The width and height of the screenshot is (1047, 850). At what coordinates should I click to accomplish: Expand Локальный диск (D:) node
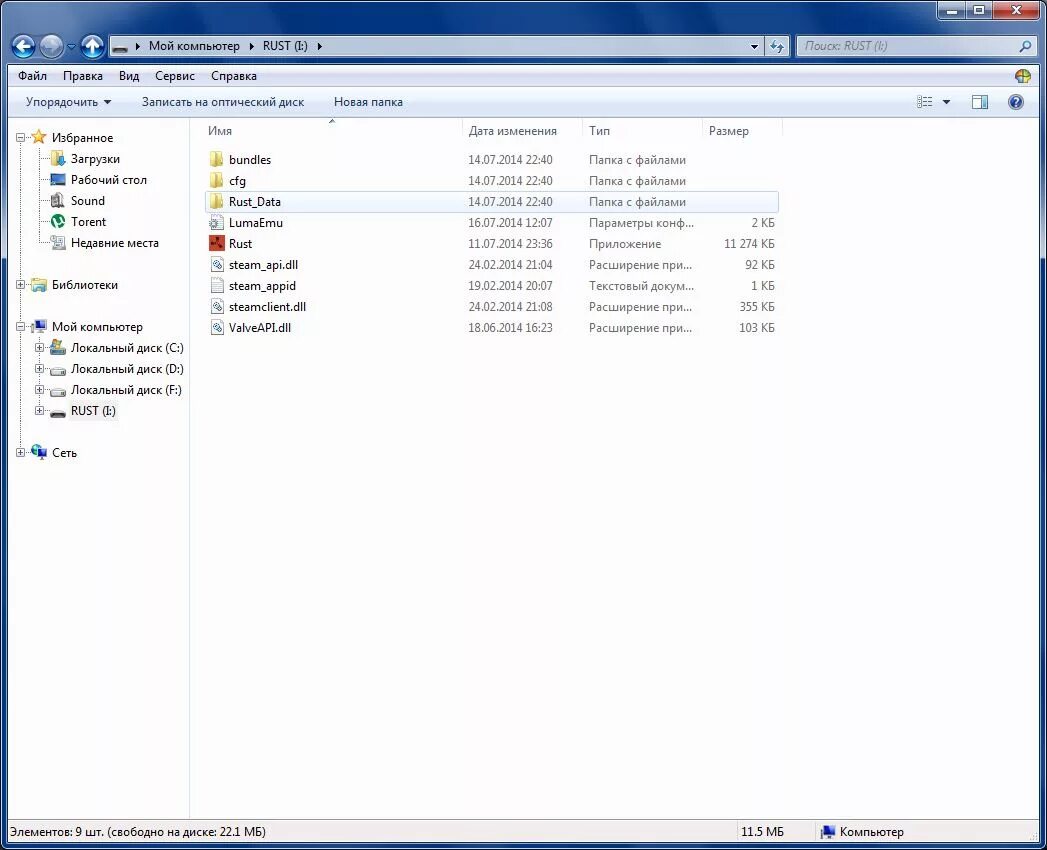click(x=39, y=369)
